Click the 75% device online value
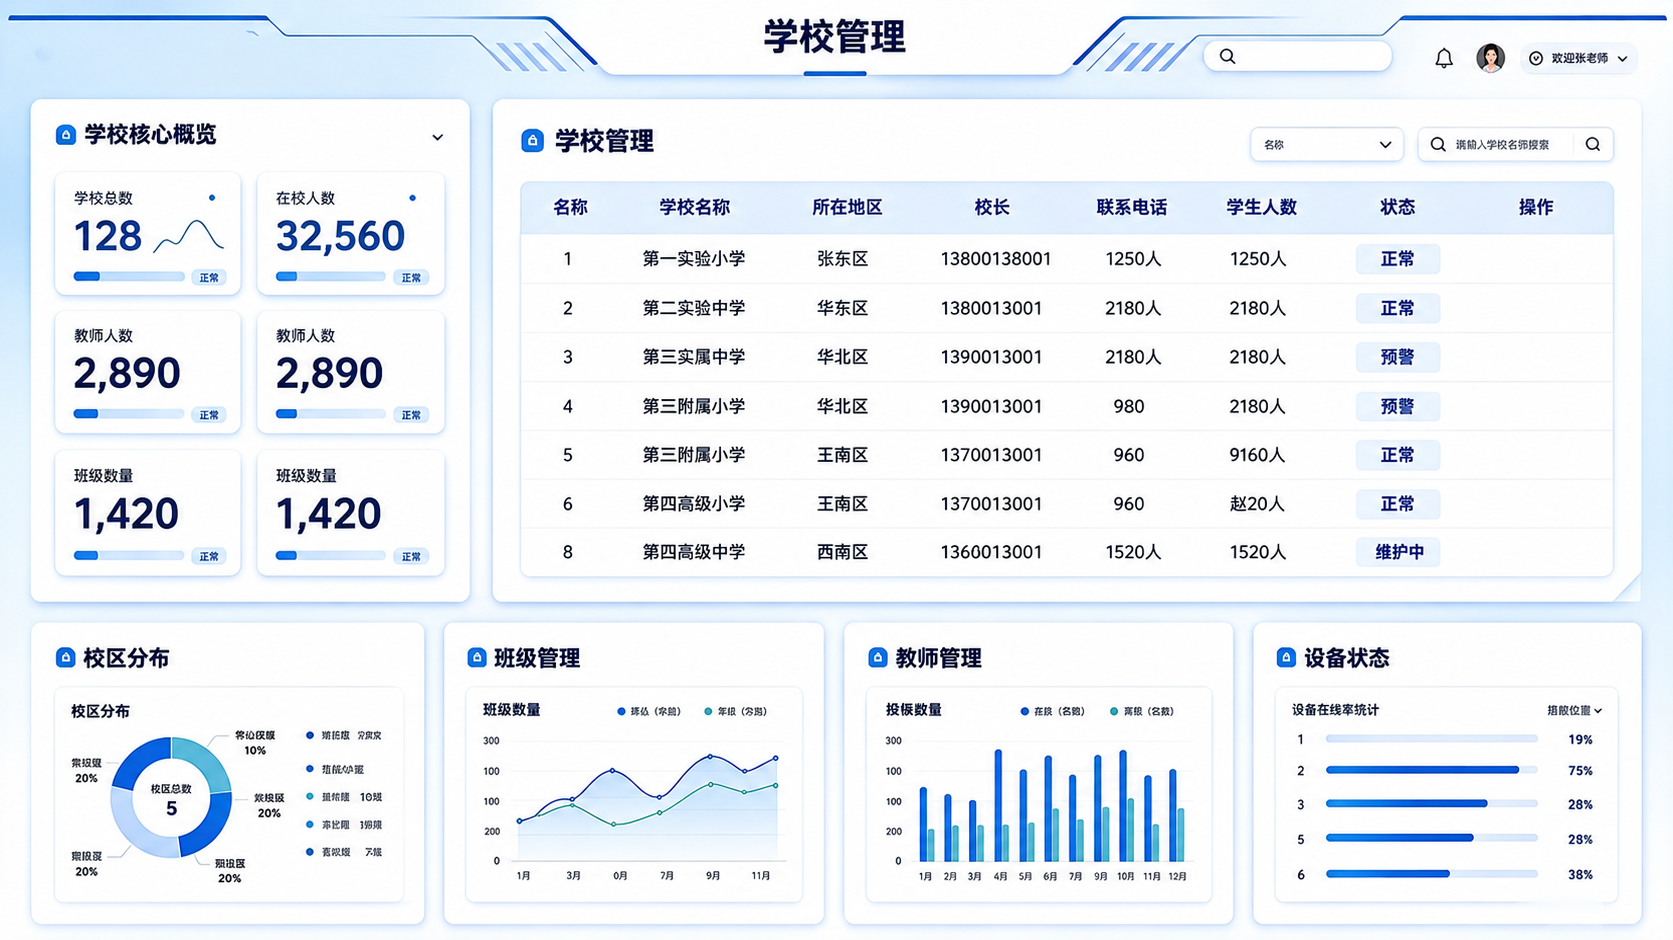Screen dimensions: 1673x940 pyautogui.click(x=1580, y=772)
